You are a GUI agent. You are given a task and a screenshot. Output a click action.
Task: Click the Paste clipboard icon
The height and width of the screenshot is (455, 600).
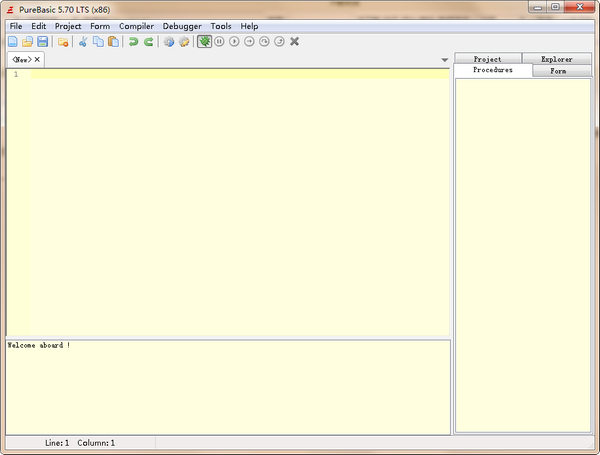click(113, 42)
